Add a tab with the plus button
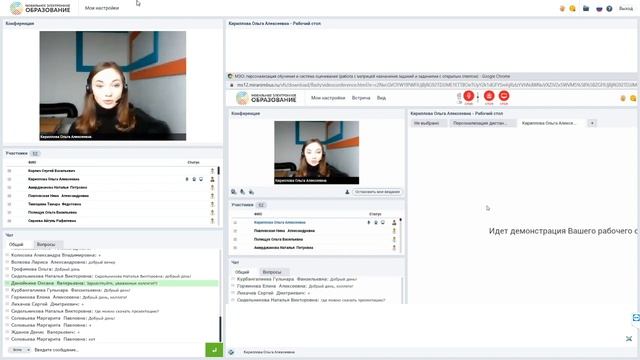 tap(592, 123)
